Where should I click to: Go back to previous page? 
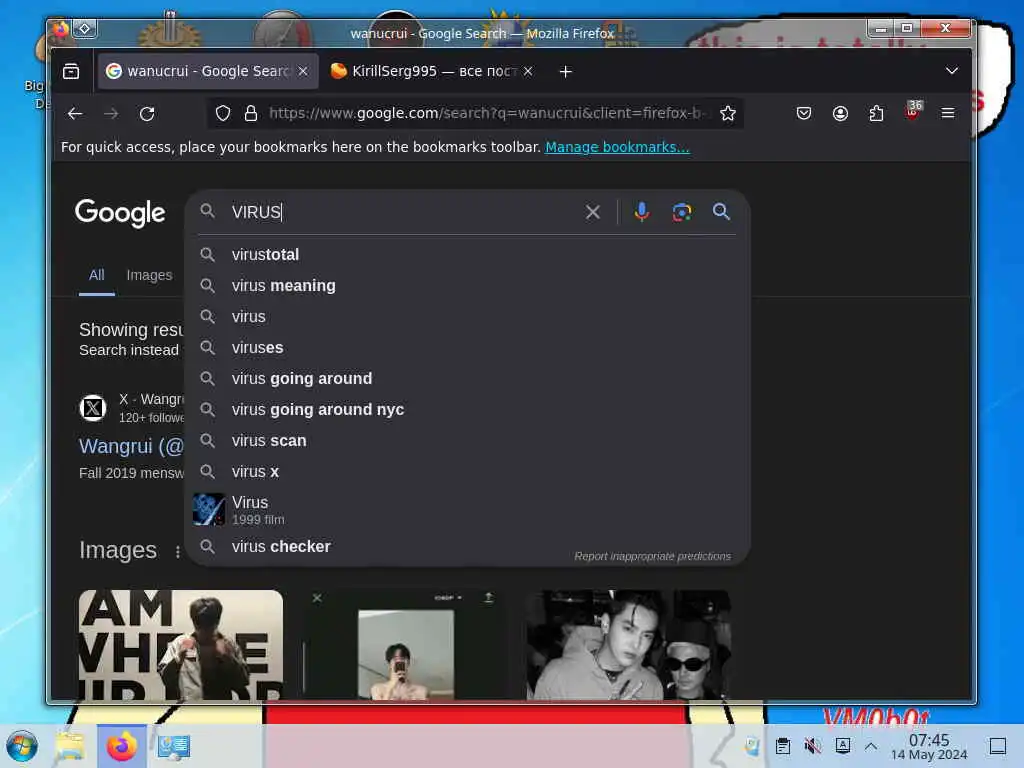[75, 114]
